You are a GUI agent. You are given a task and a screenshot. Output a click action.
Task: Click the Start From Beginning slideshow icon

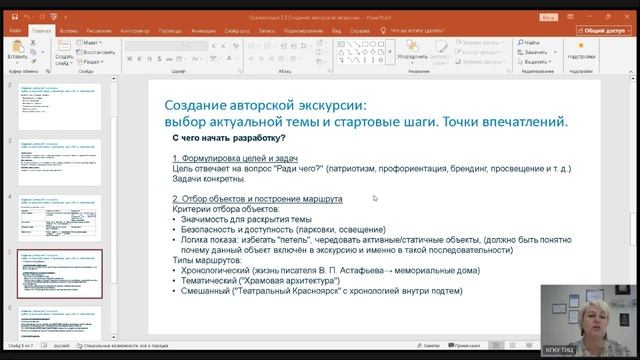[x=53, y=17]
